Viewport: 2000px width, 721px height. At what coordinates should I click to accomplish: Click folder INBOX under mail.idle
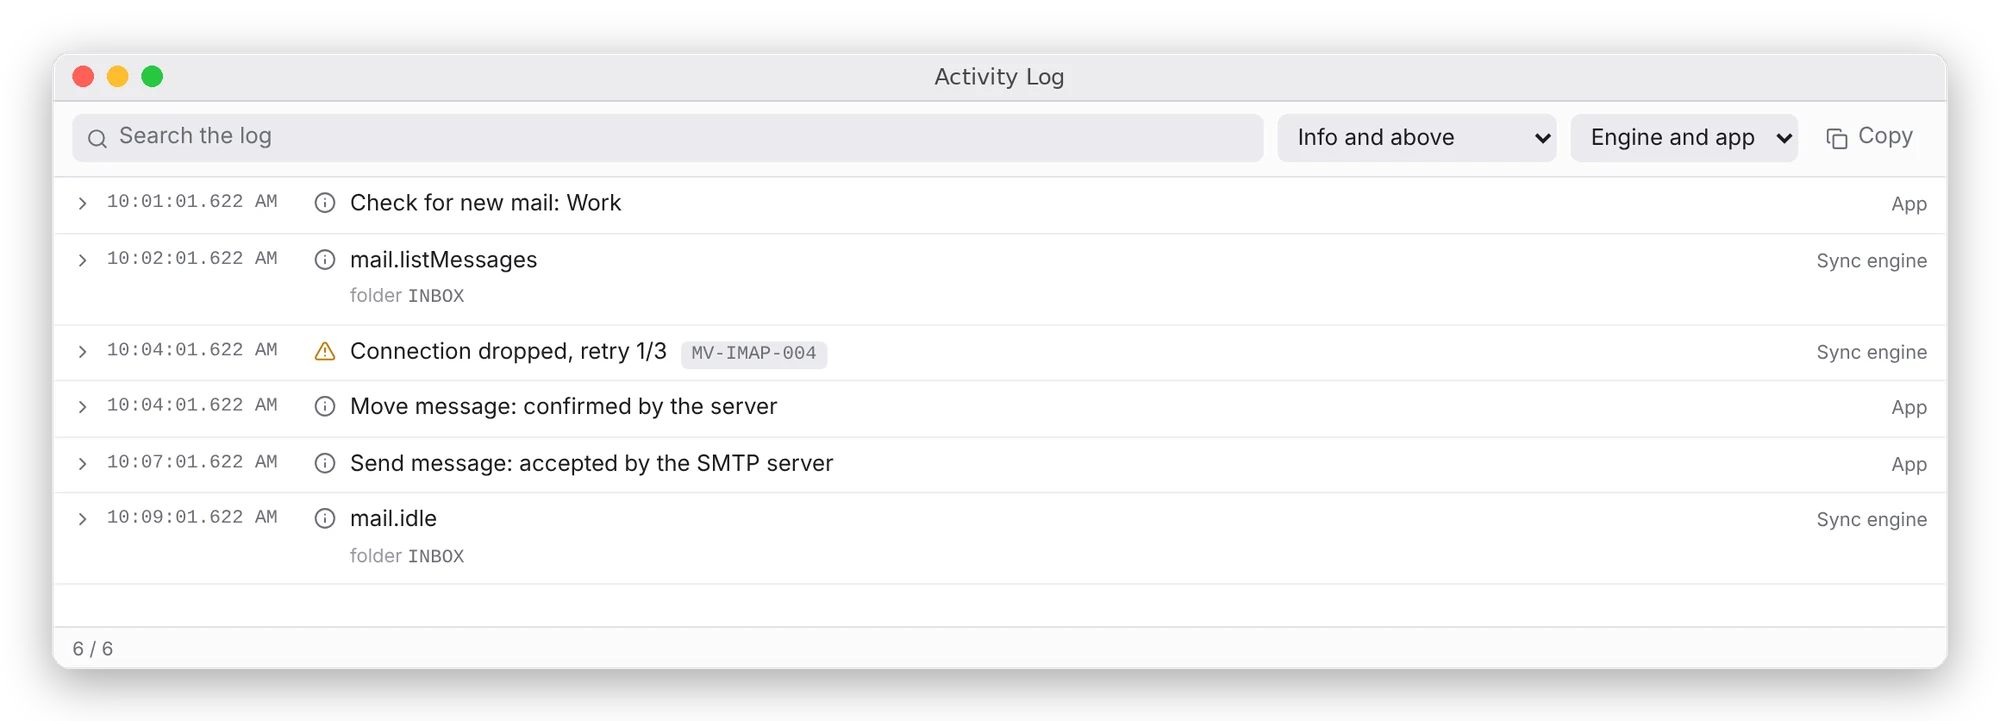point(407,555)
